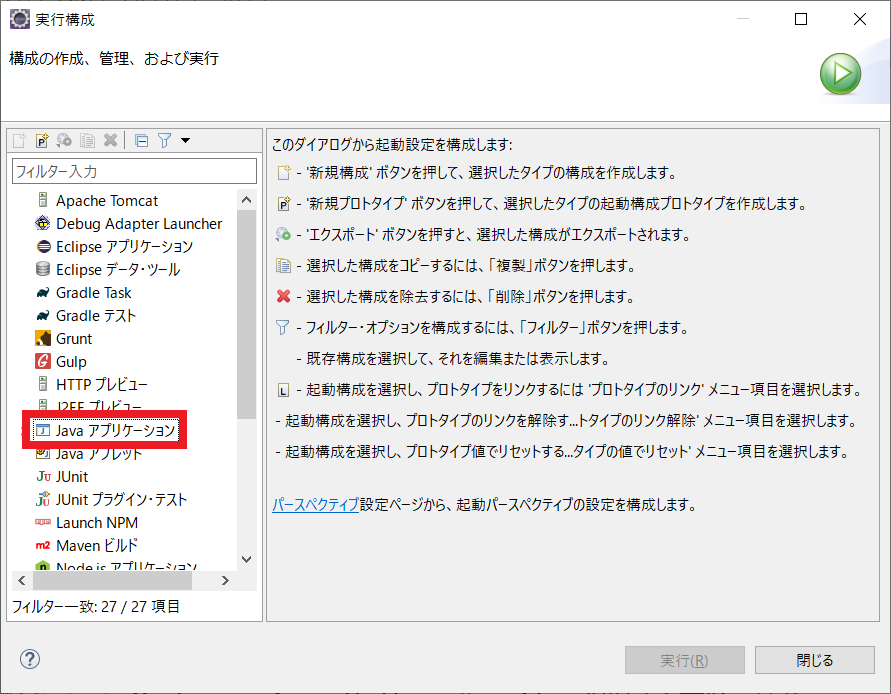Choose Gradle Task configuration type
This screenshot has height=694, width=891.
(93, 293)
